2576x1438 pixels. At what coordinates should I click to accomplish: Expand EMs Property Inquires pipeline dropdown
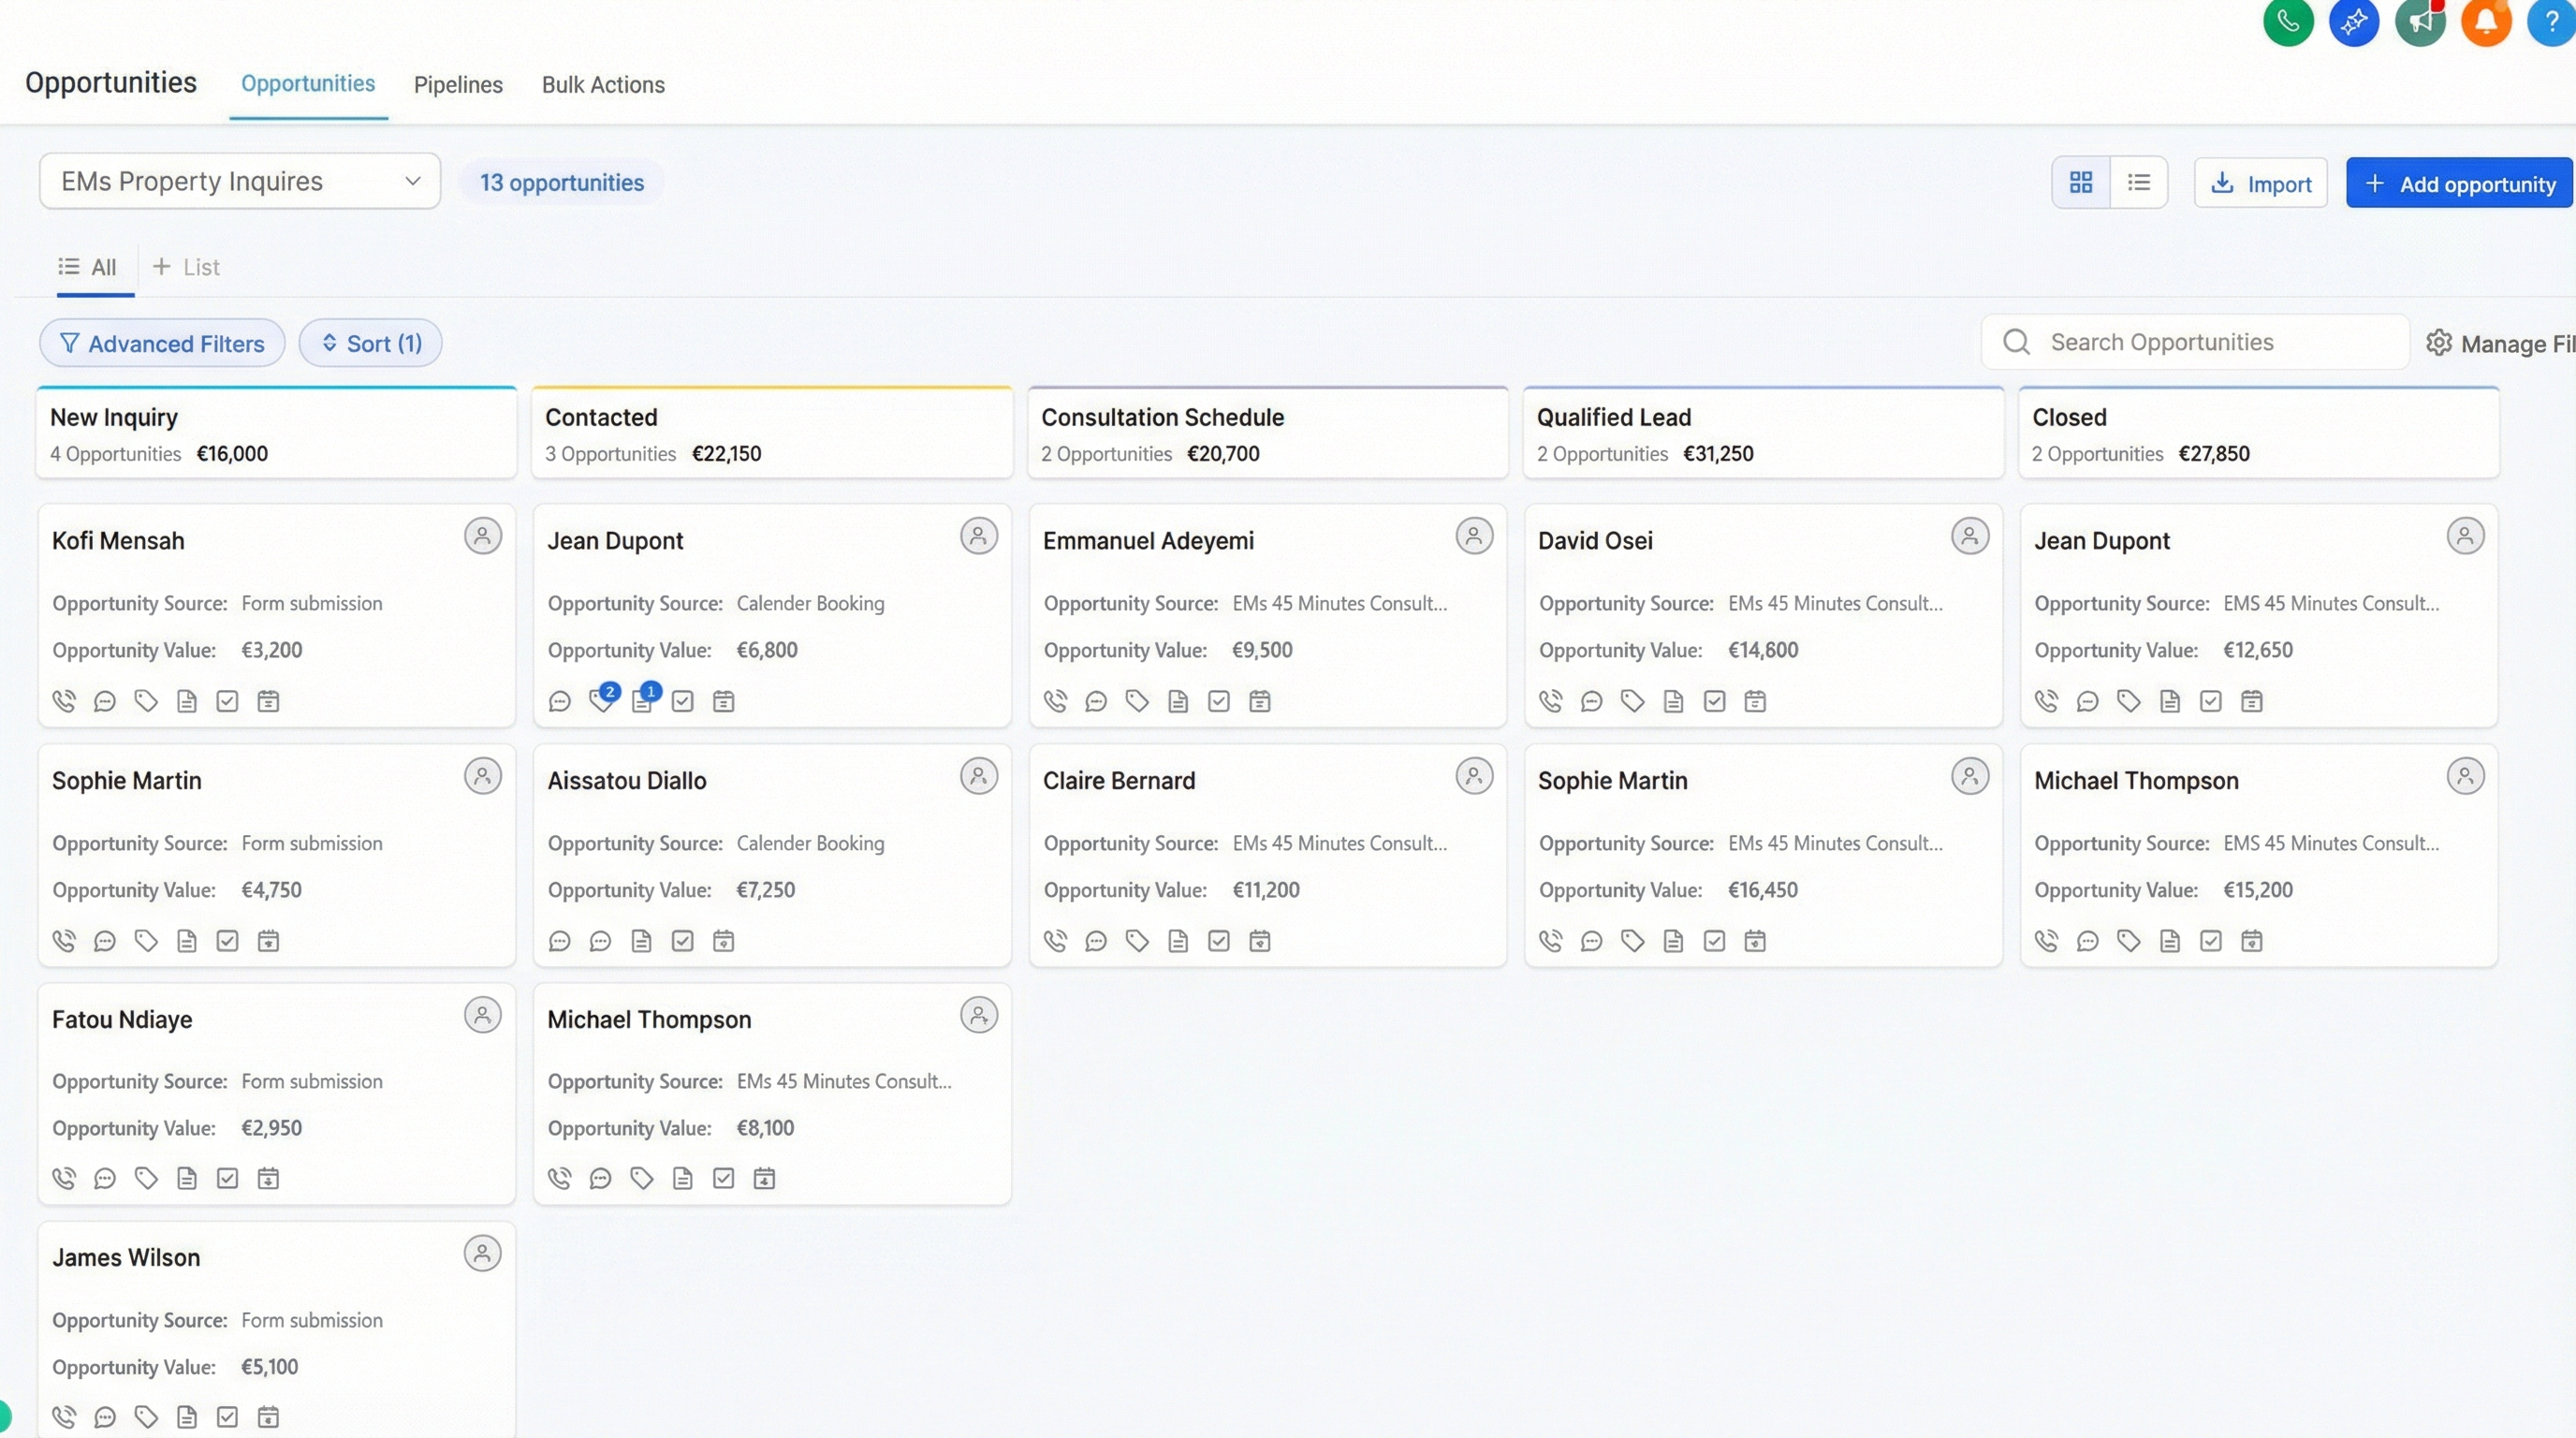click(240, 181)
